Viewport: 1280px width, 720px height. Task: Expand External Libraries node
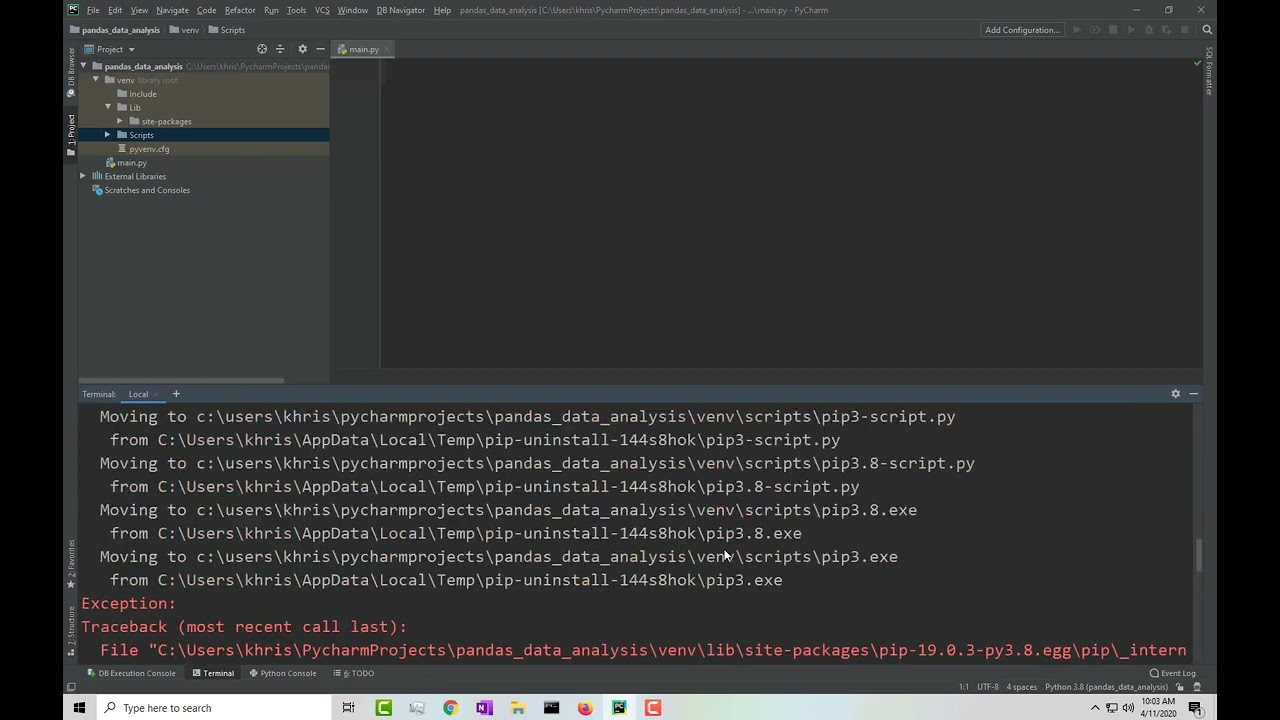pos(83,176)
